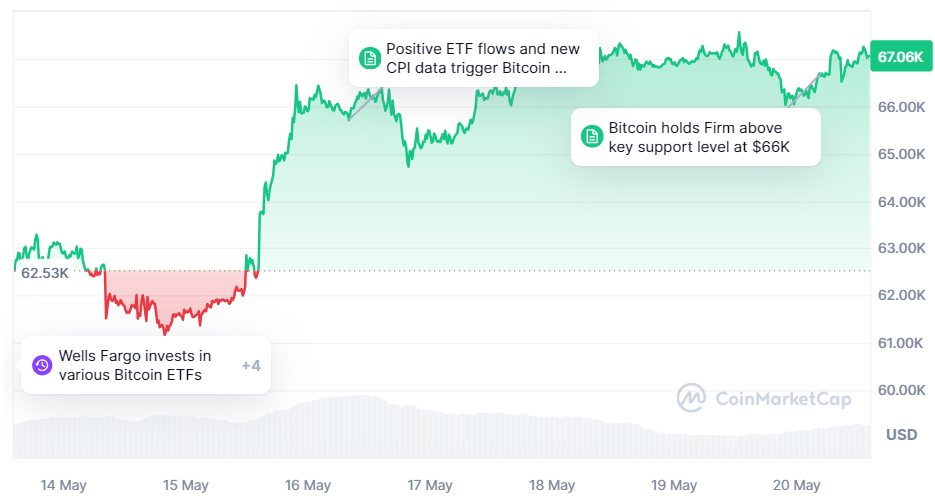Open the Wells Fargo invests in Bitcoin ETFs headline

[x=135, y=365]
